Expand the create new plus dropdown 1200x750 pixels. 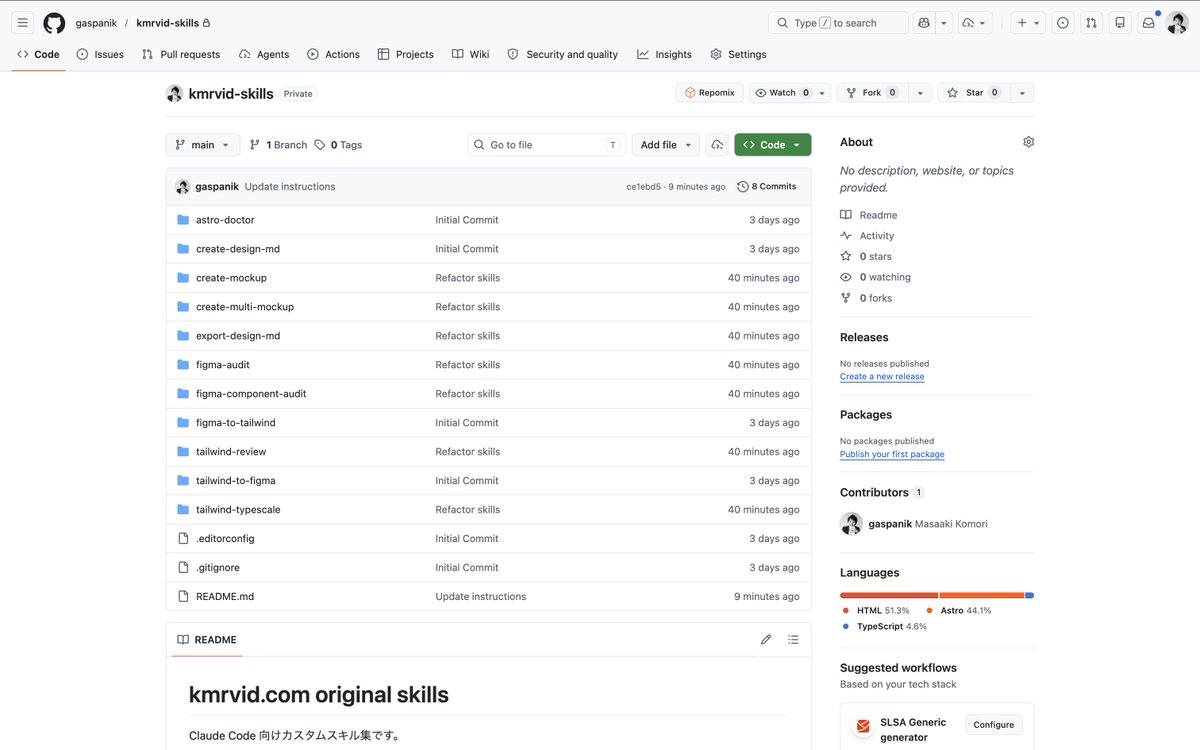[x=1028, y=22]
